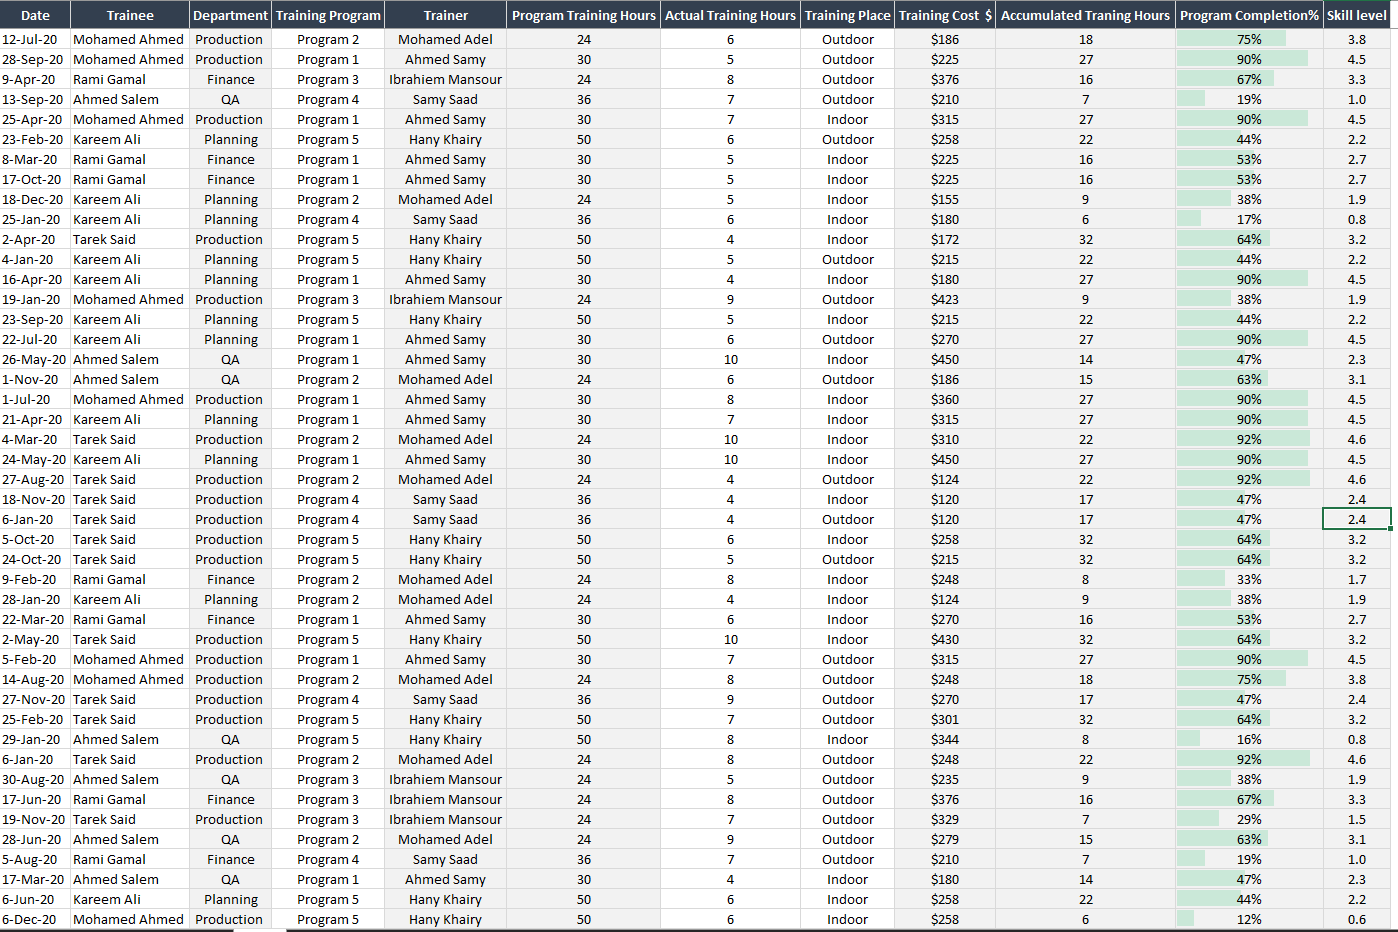
Task: Click the Outdoor cell for Ahmed Salem
Action: click(847, 99)
